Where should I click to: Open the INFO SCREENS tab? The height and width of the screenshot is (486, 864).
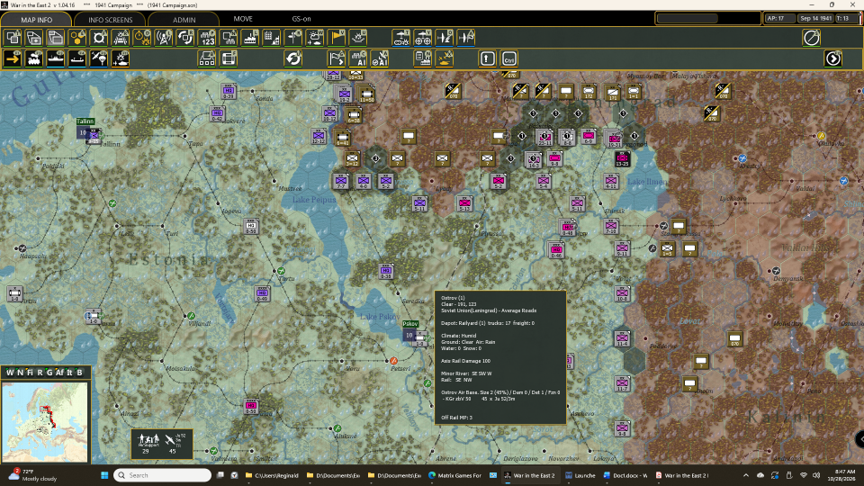110,19
